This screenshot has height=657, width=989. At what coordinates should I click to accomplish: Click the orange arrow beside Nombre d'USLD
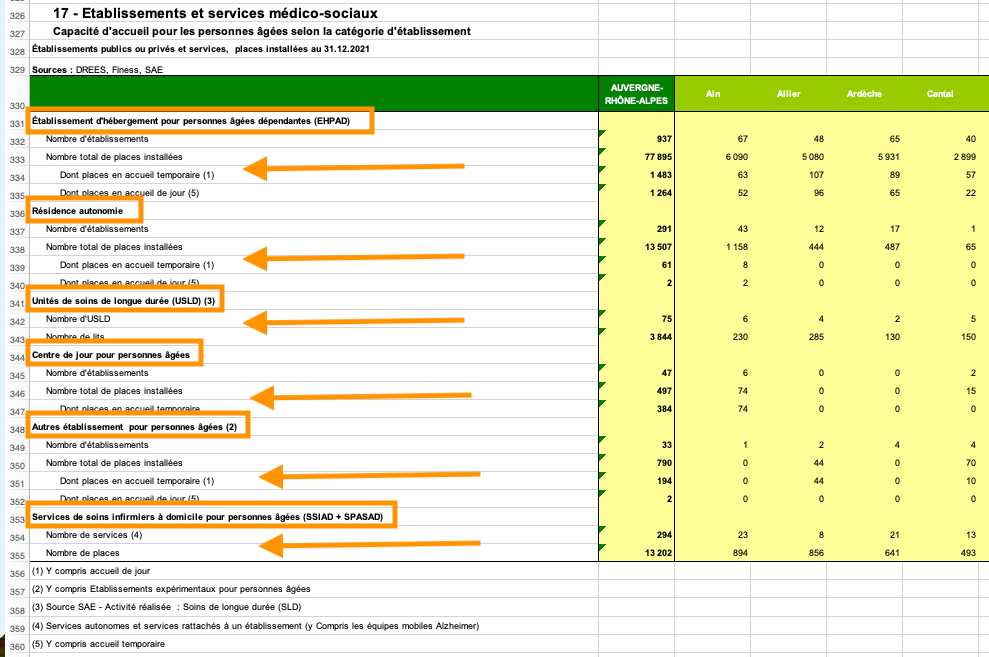pos(353,322)
